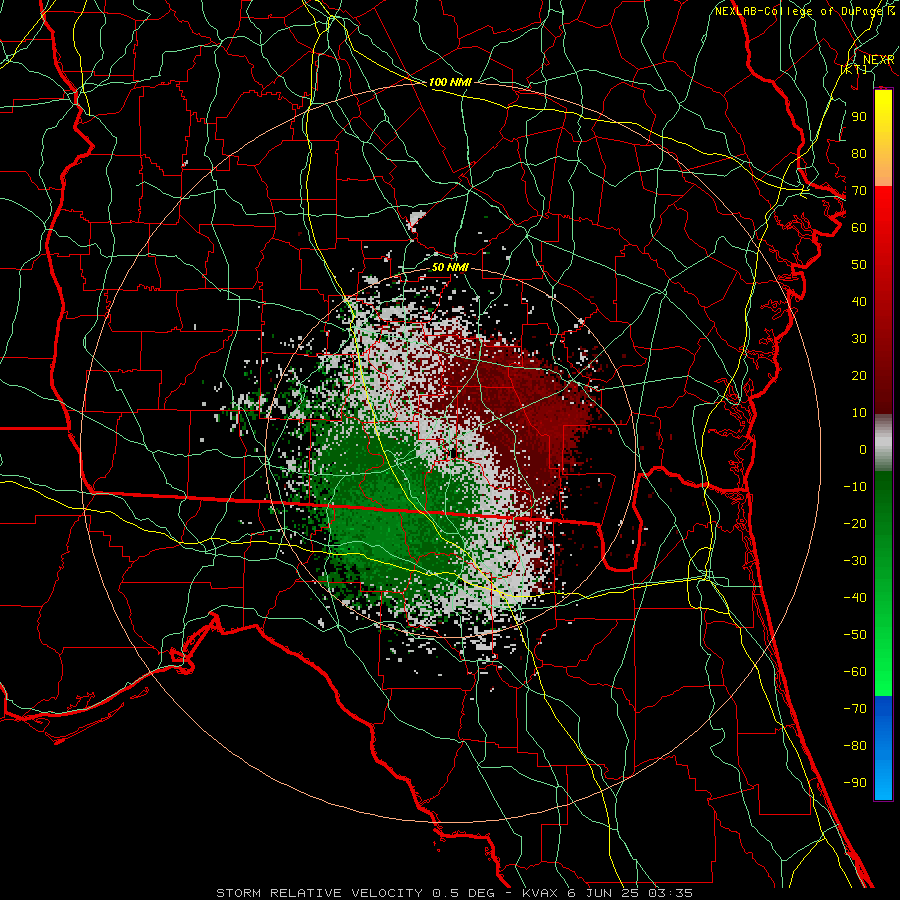Click the "6 JUN 25" date in the caption

tap(605, 893)
